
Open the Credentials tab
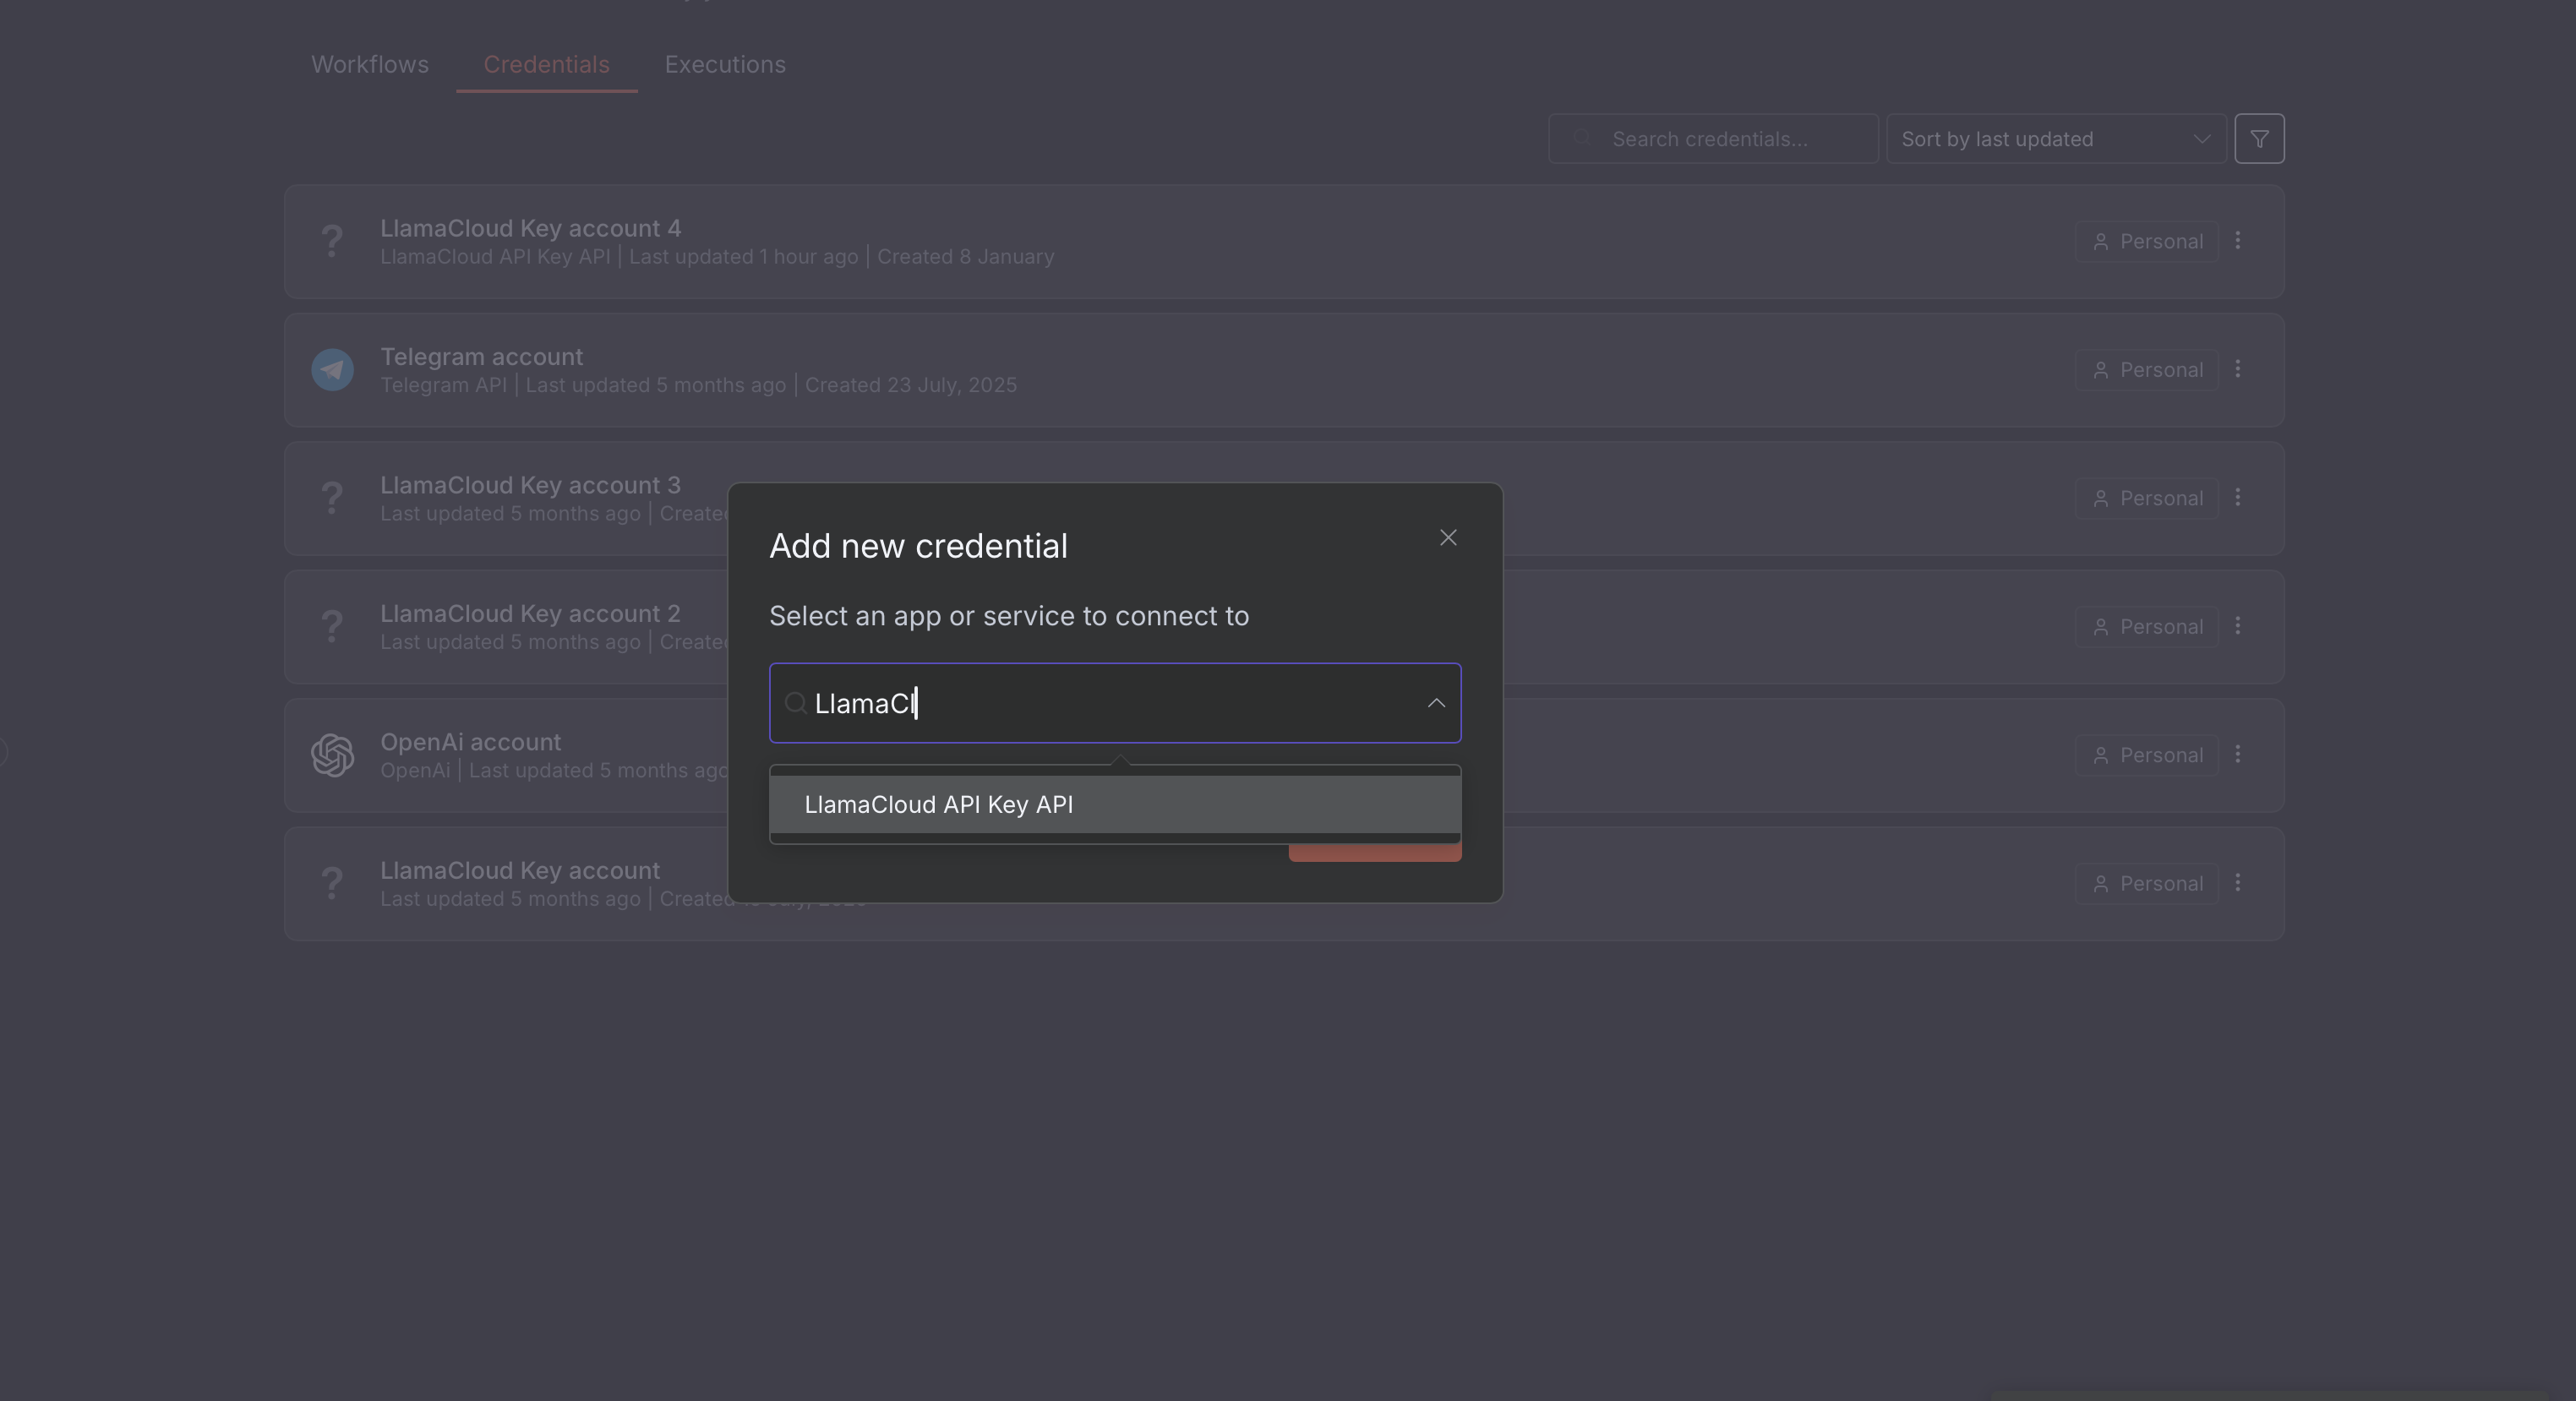pyautogui.click(x=546, y=65)
